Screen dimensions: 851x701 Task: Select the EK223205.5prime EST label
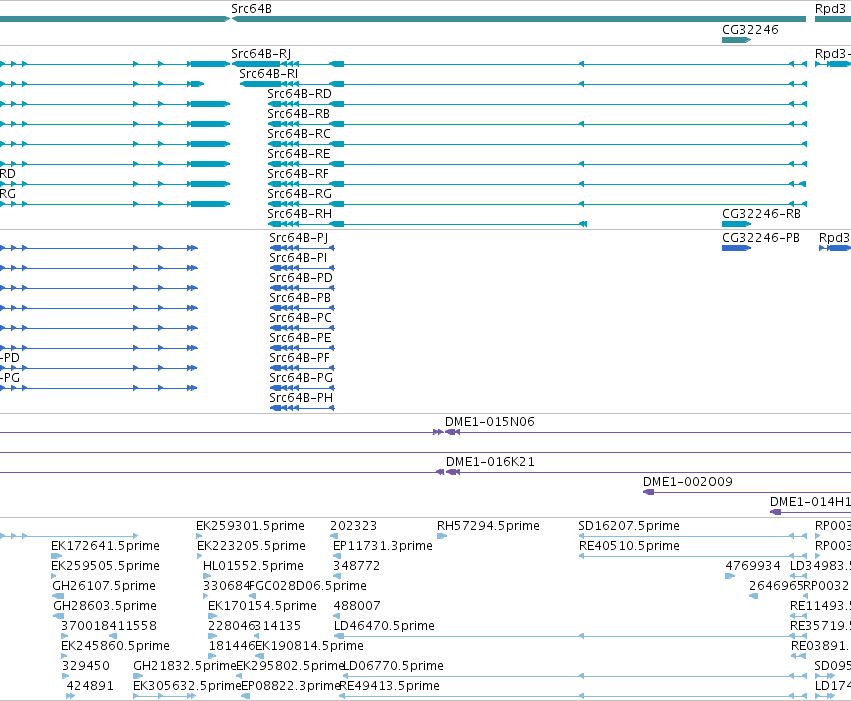(x=251, y=545)
